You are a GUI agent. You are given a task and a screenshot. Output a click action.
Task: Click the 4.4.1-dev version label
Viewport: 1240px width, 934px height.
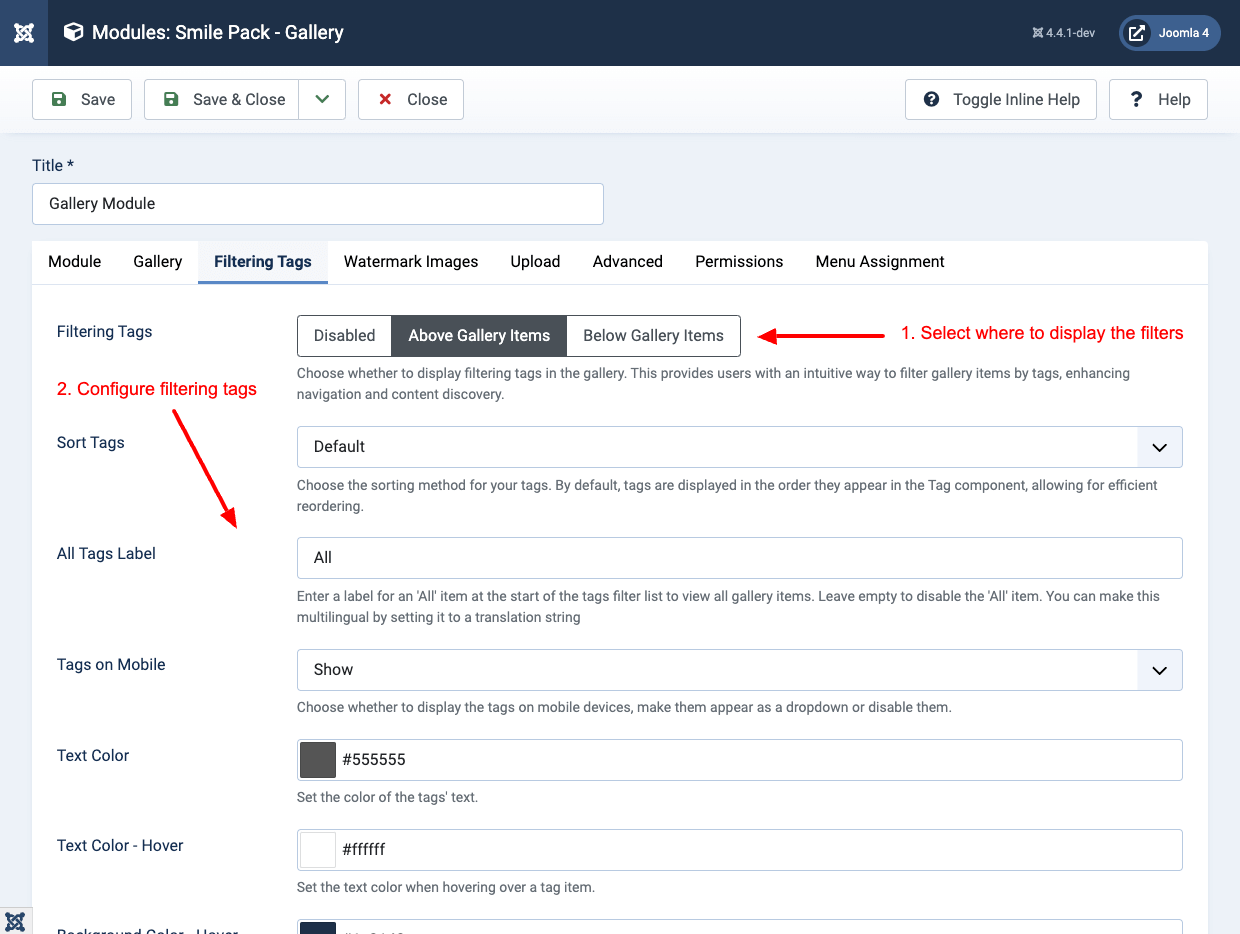pos(1063,33)
